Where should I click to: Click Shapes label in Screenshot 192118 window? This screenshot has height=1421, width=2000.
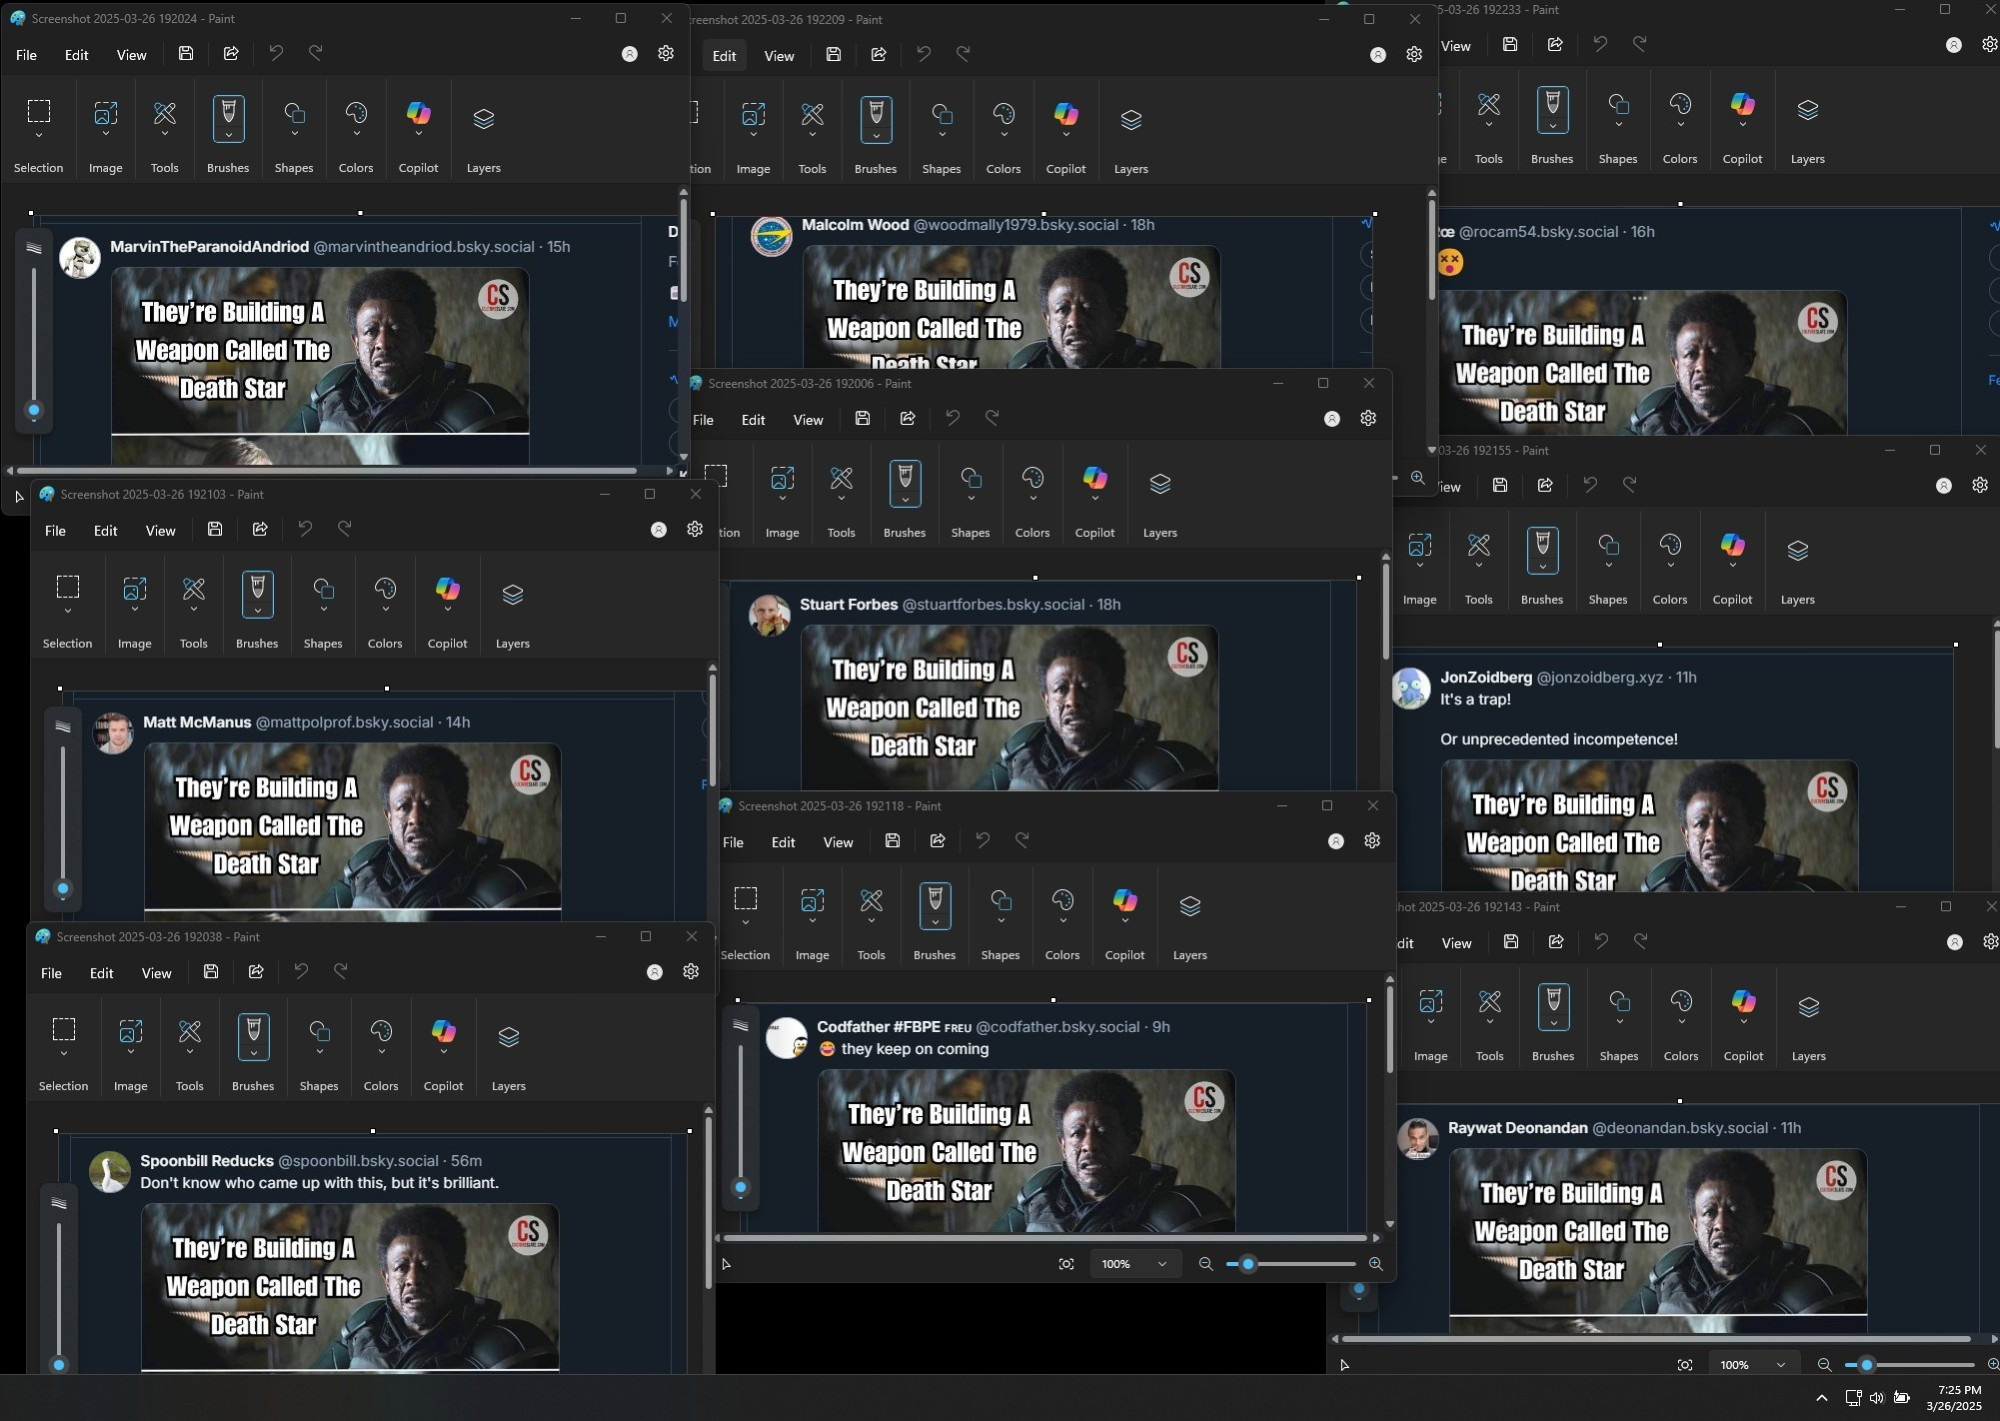pyautogui.click(x=1000, y=955)
